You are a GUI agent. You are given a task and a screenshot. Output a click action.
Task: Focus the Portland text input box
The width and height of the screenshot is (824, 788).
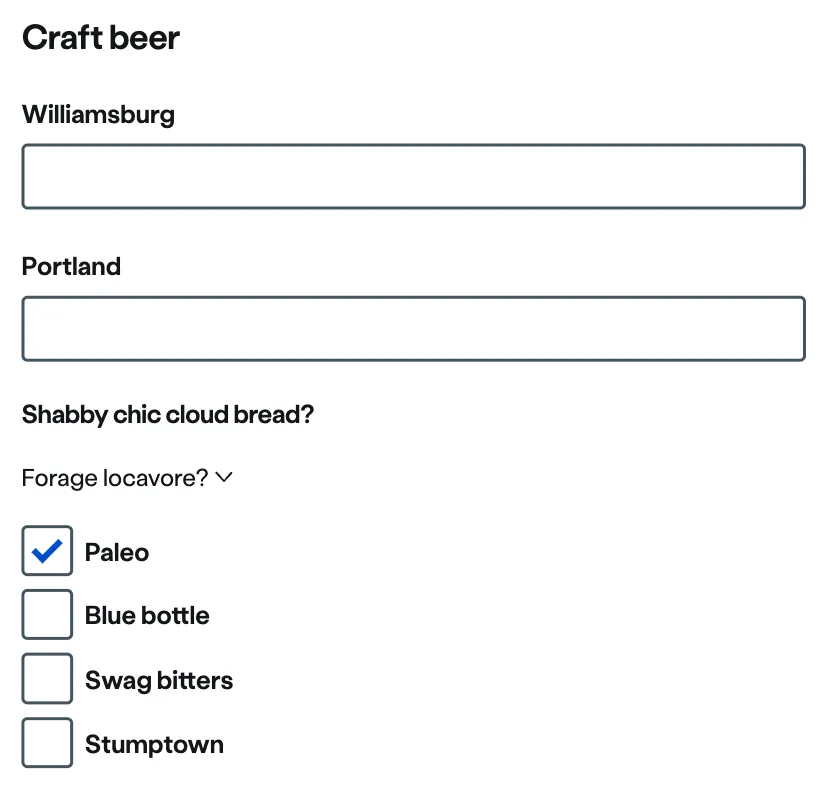tap(413, 329)
